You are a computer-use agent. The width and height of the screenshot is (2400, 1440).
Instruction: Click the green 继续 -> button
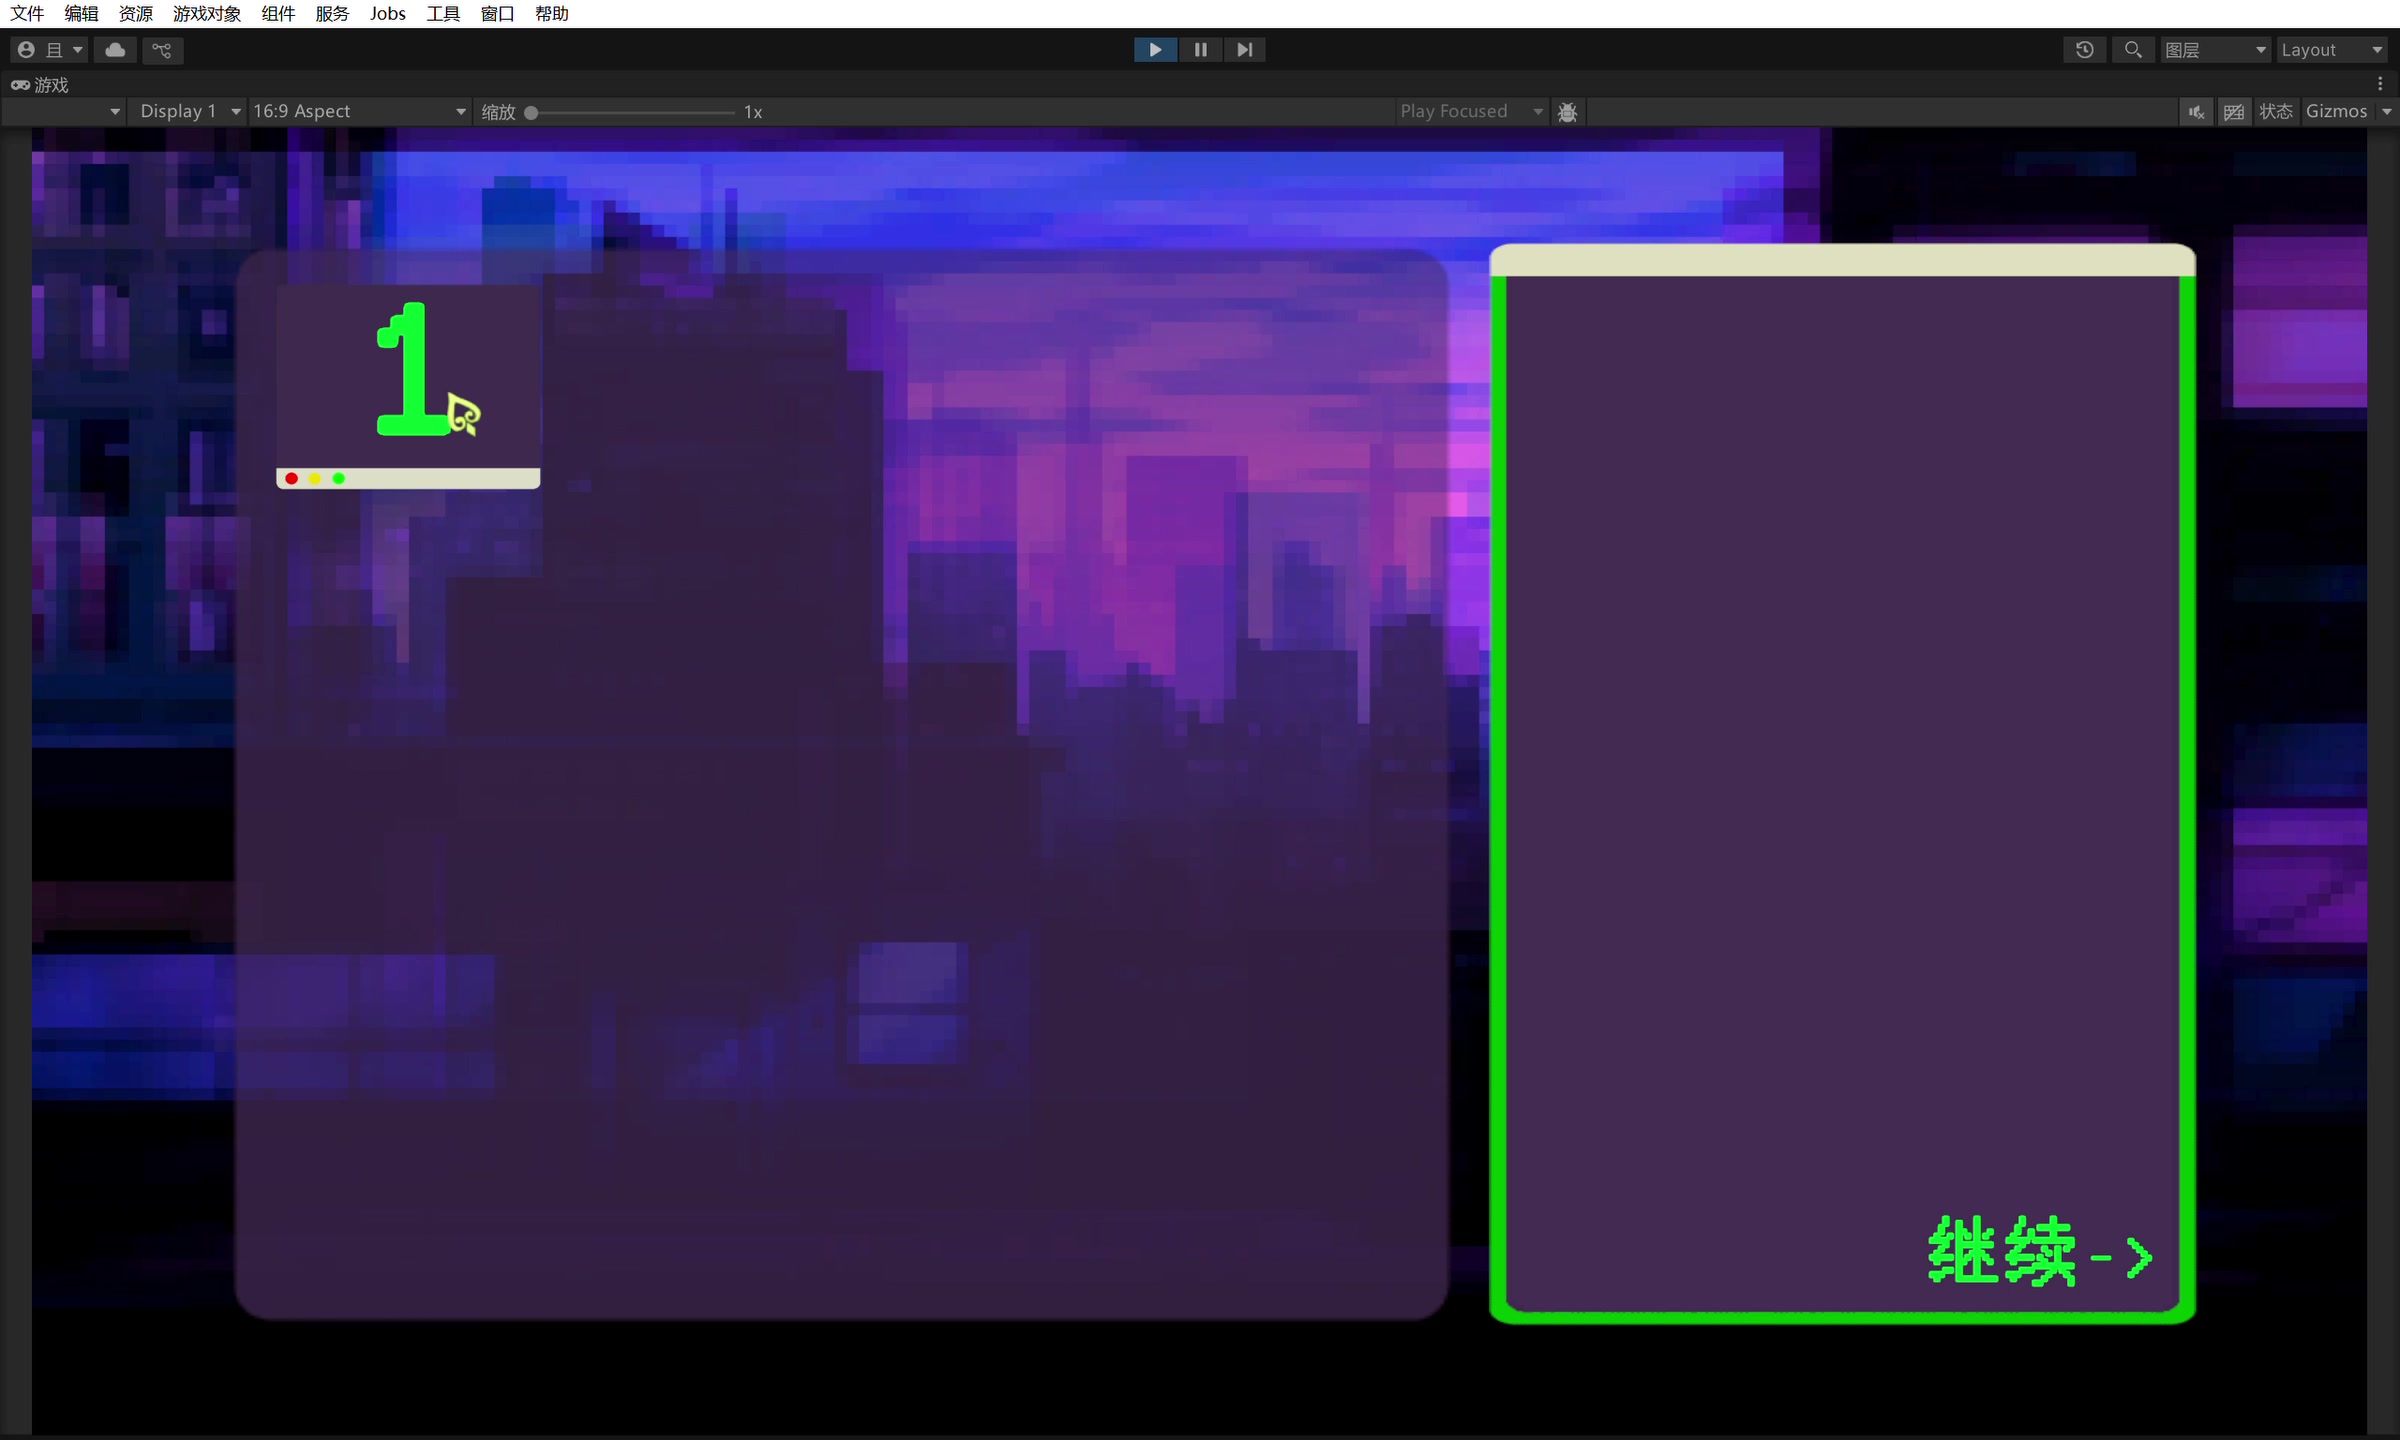click(2040, 1252)
